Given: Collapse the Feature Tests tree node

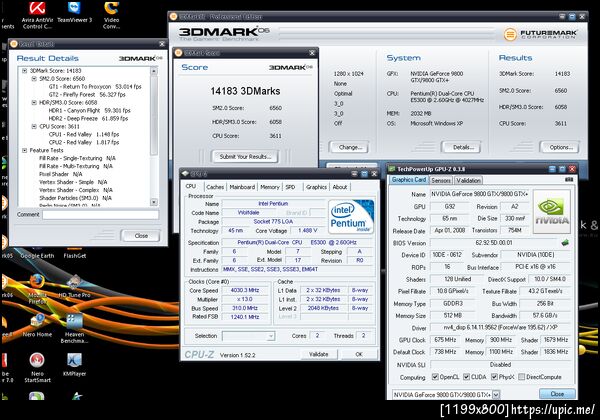Looking at the screenshot, I should click(x=24, y=150).
